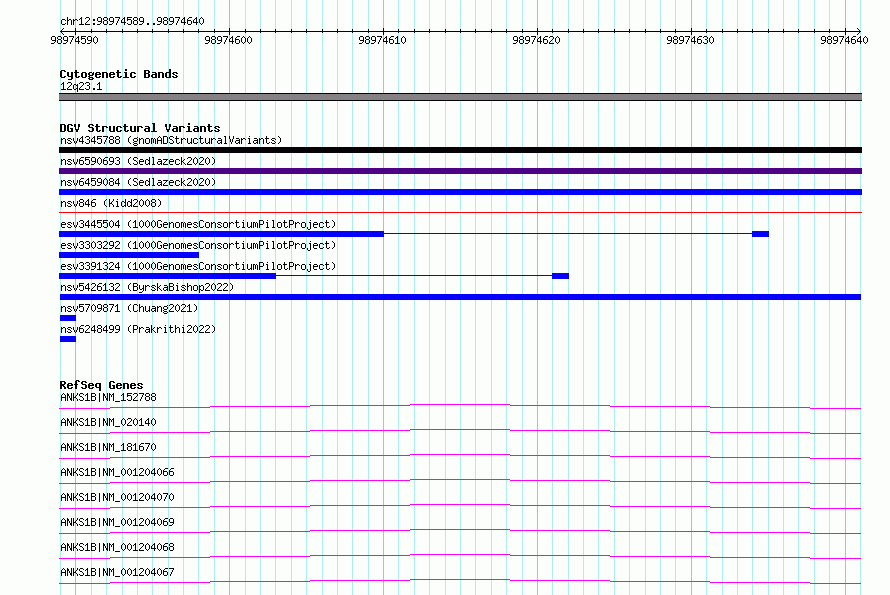Screen dimensions: 890x595
Task: Click the small right block of esv3445504
Action: coord(761,234)
